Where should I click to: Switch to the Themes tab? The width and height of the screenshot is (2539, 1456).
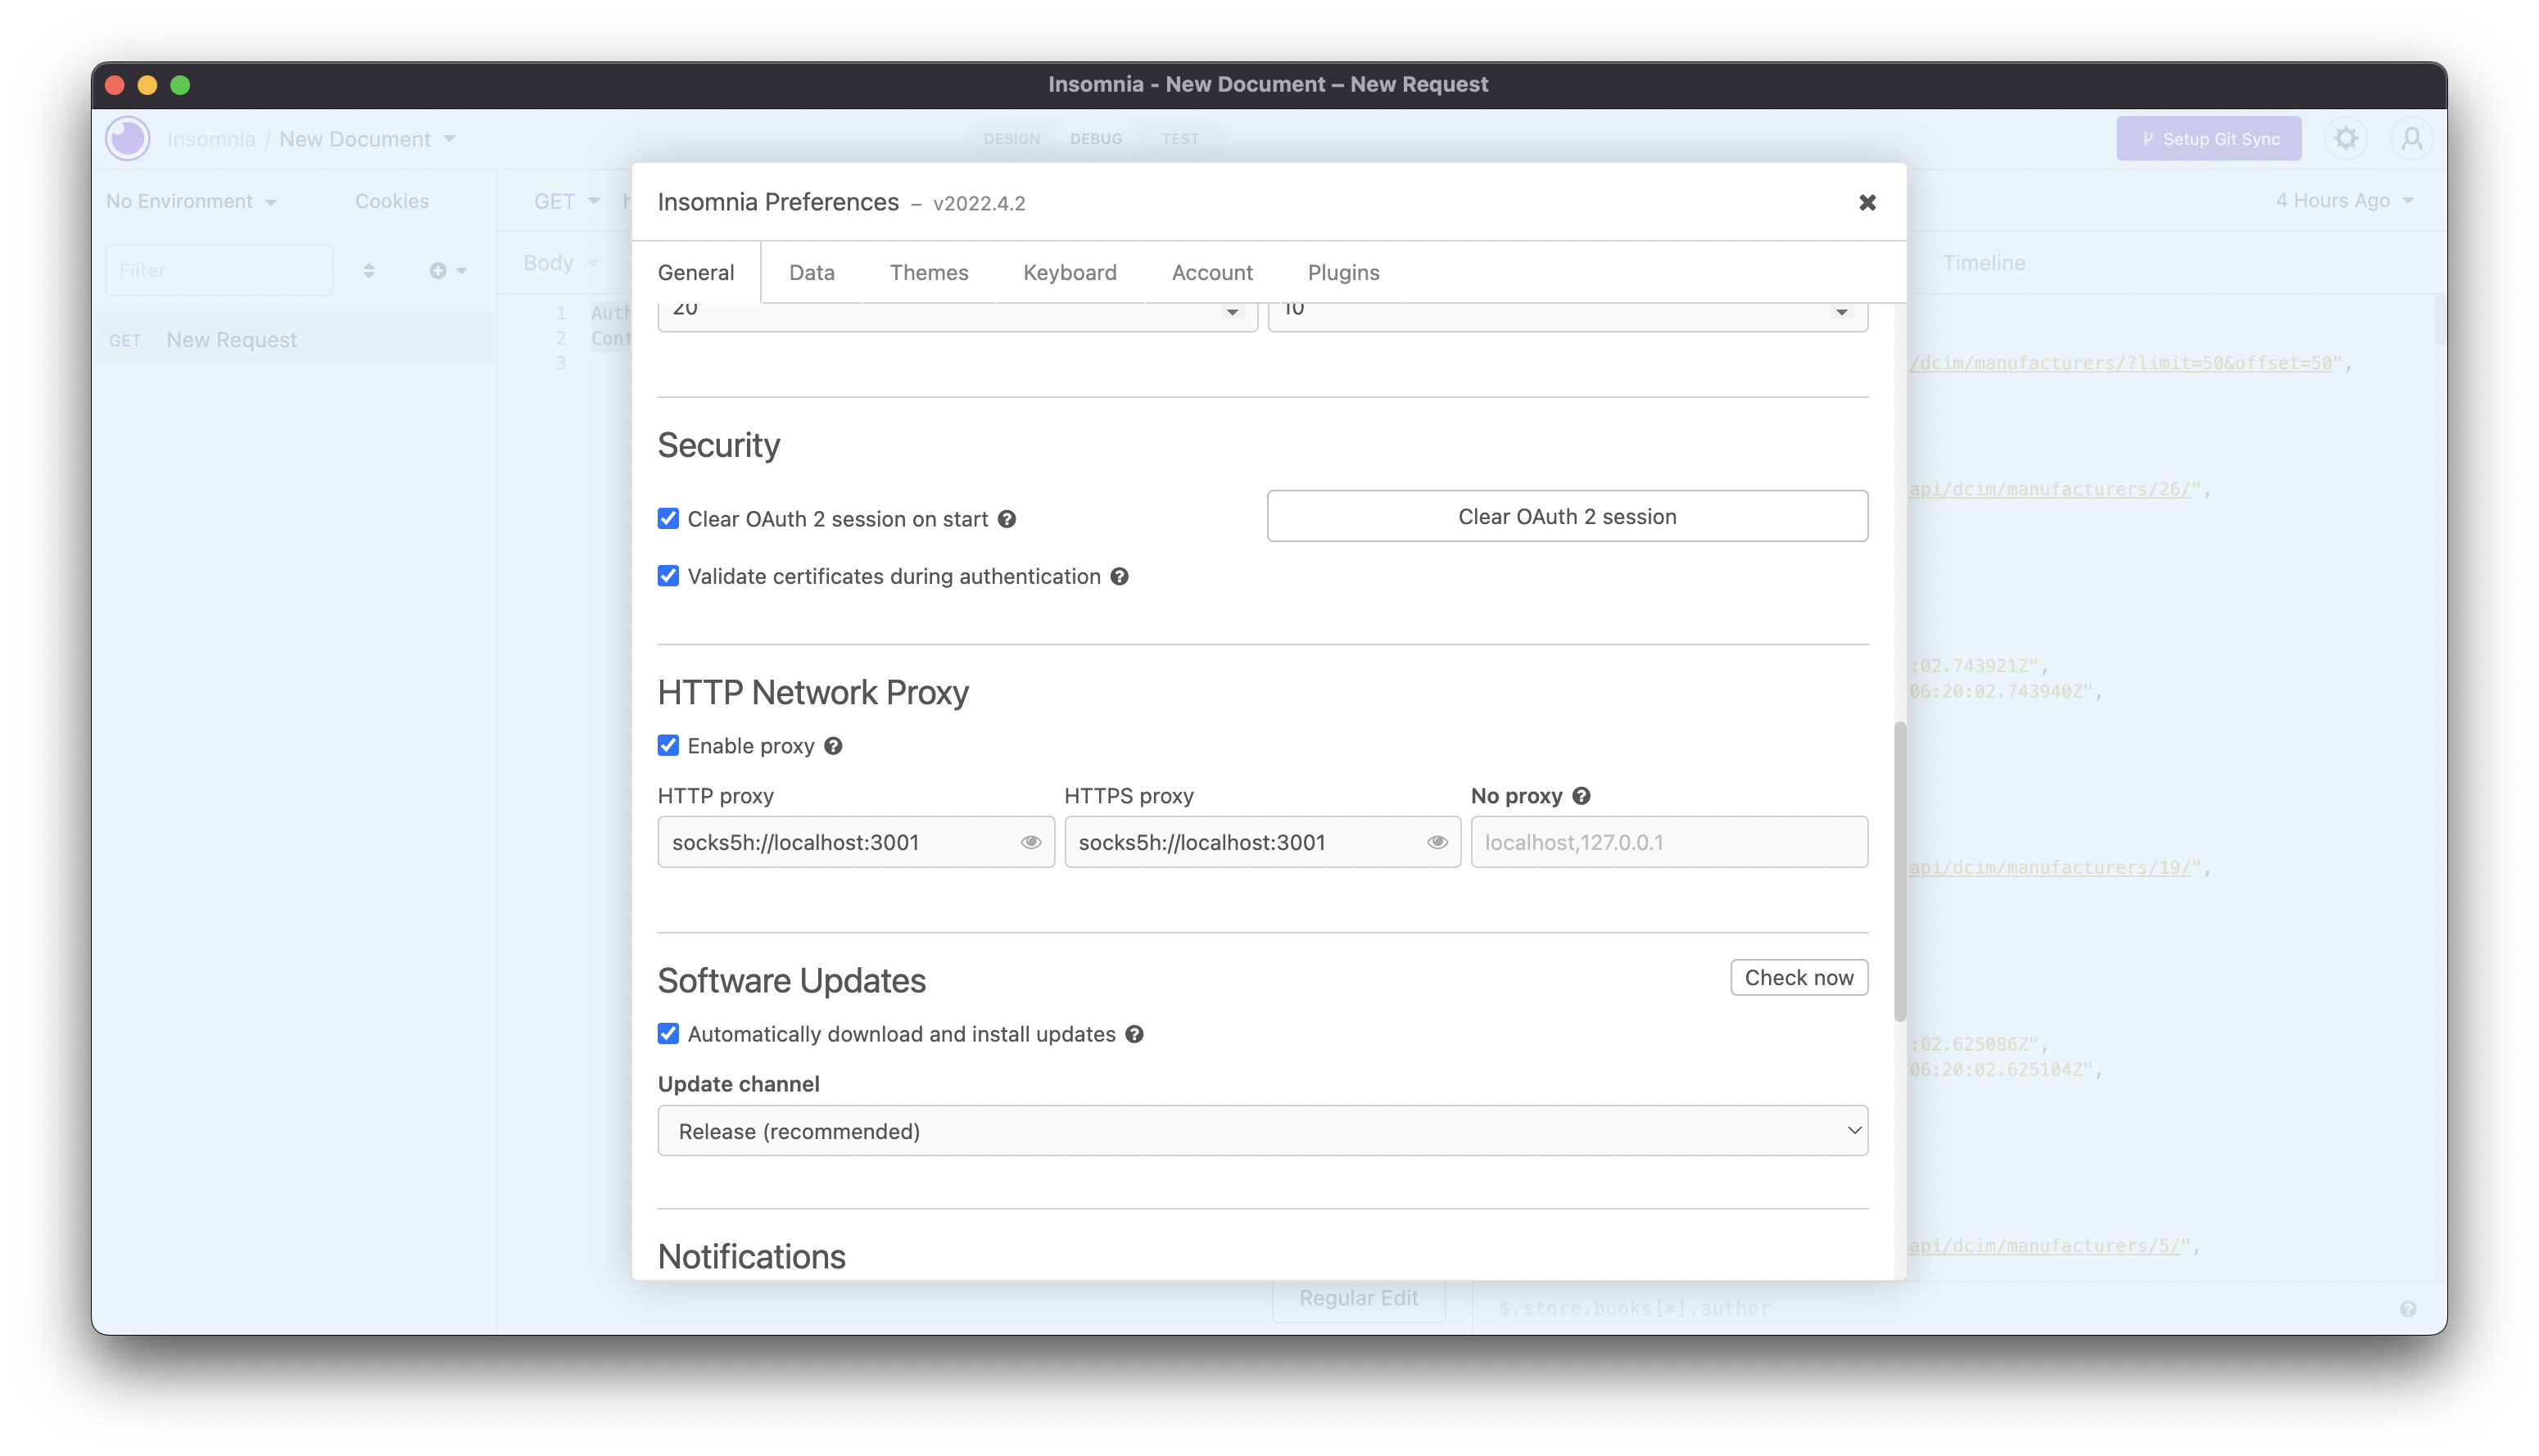pyautogui.click(x=928, y=272)
